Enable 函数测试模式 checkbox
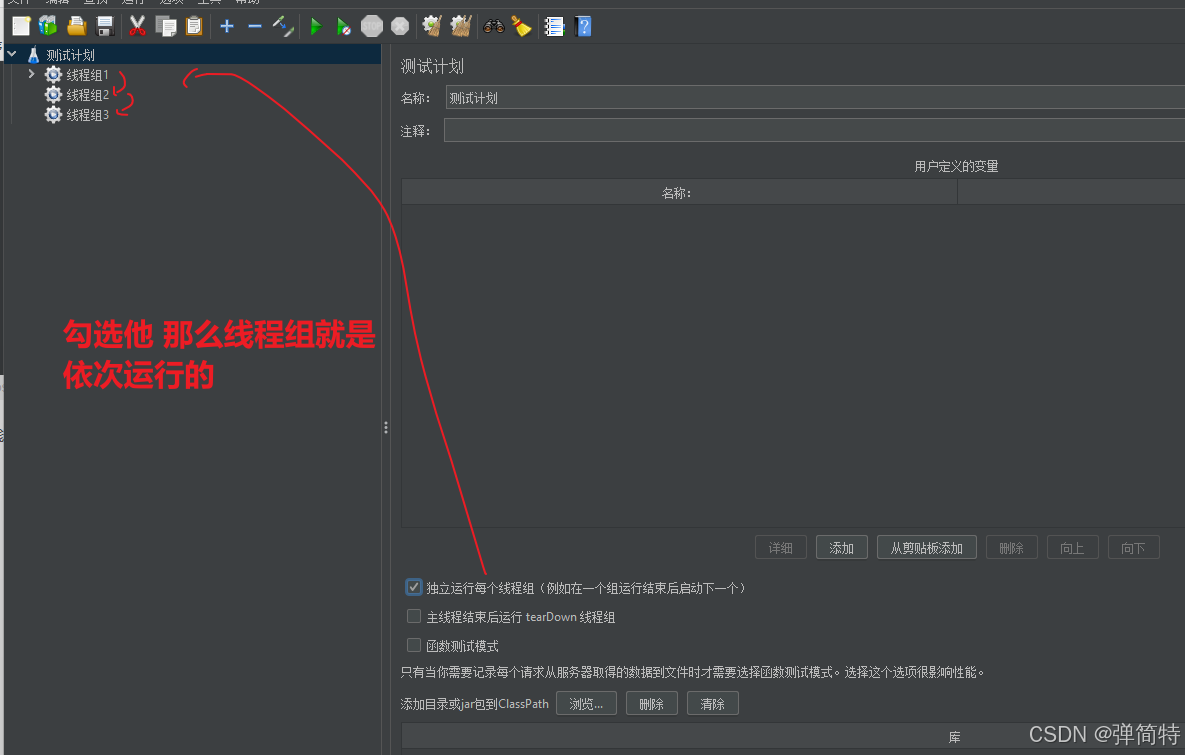 tap(413, 645)
